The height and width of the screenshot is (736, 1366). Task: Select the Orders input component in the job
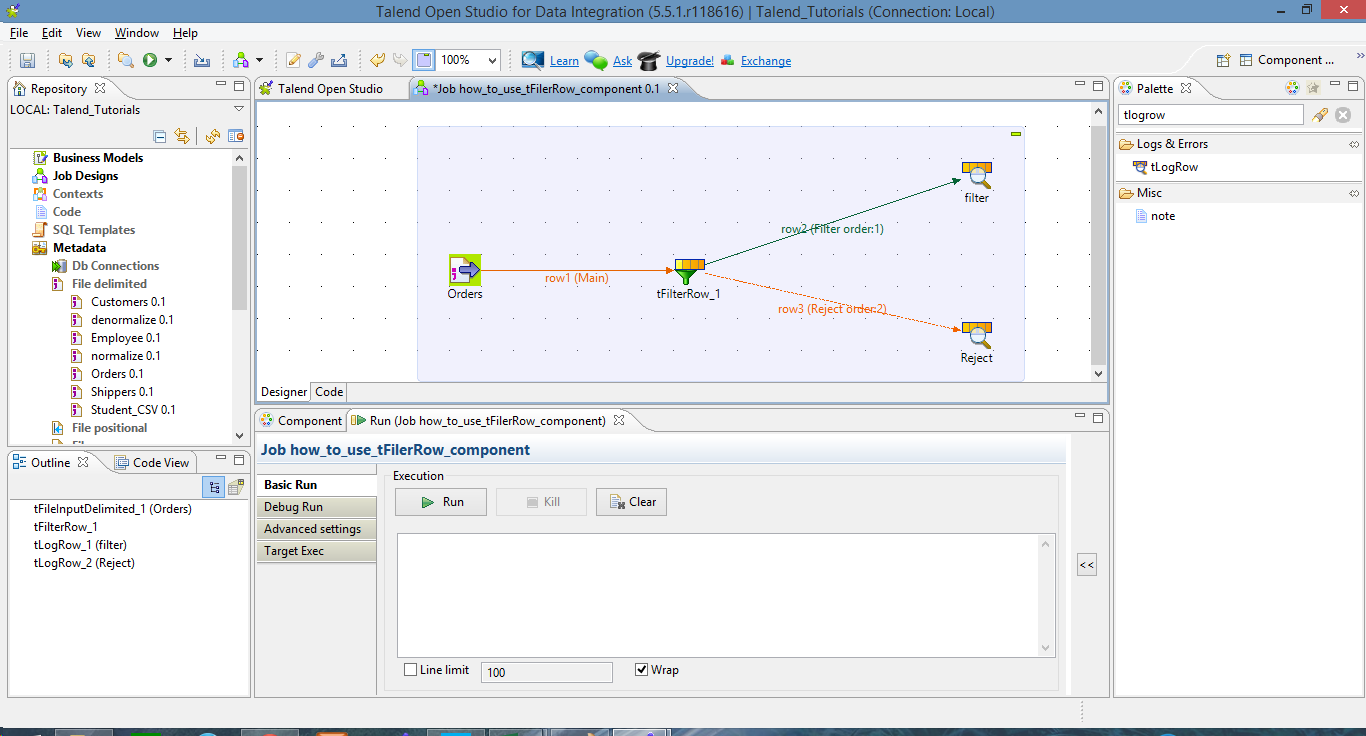click(x=464, y=268)
